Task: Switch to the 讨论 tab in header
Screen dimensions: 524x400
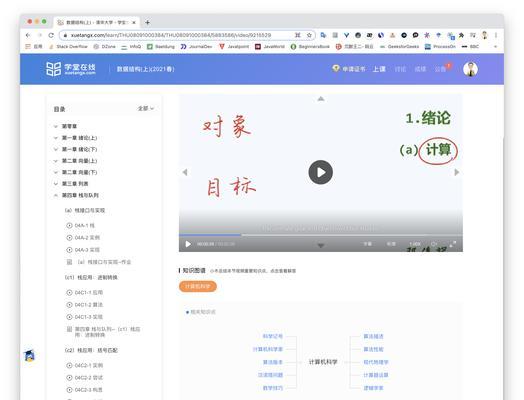Action: coord(400,69)
